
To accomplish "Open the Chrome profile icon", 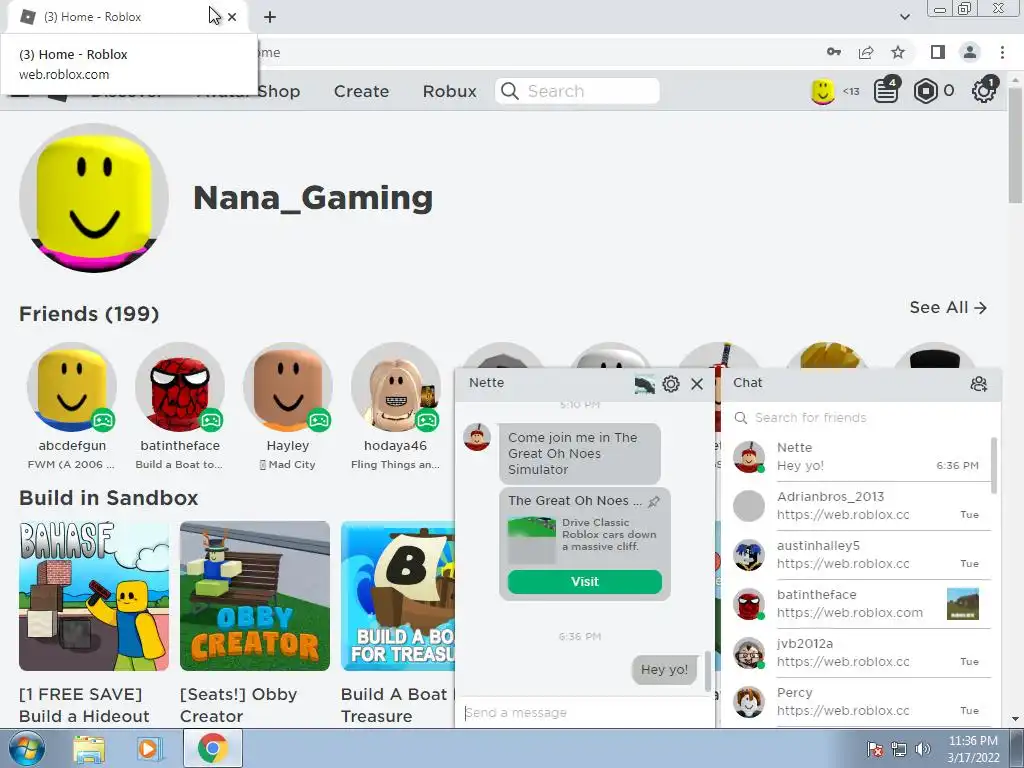I will pyautogui.click(x=970, y=52).
